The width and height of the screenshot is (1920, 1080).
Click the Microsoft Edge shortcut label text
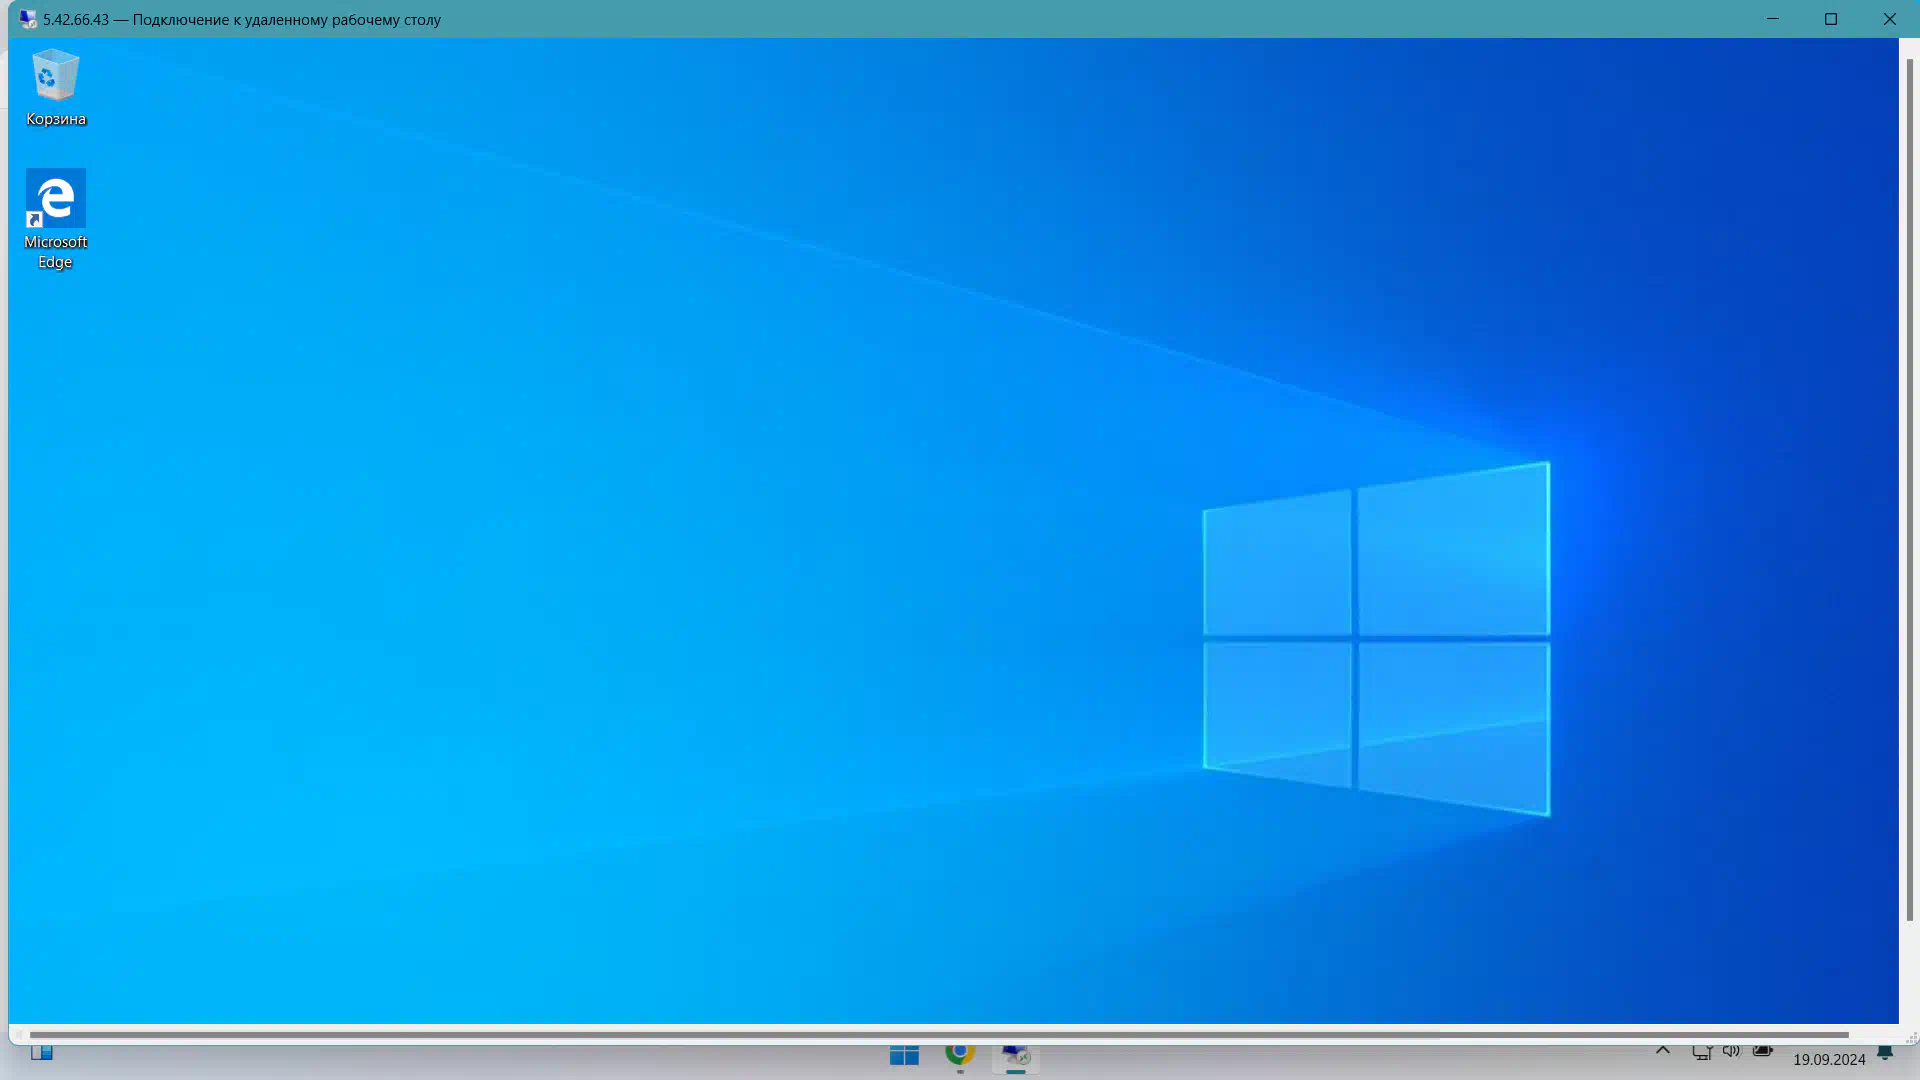pyautogui.click(x=55, y=252)
